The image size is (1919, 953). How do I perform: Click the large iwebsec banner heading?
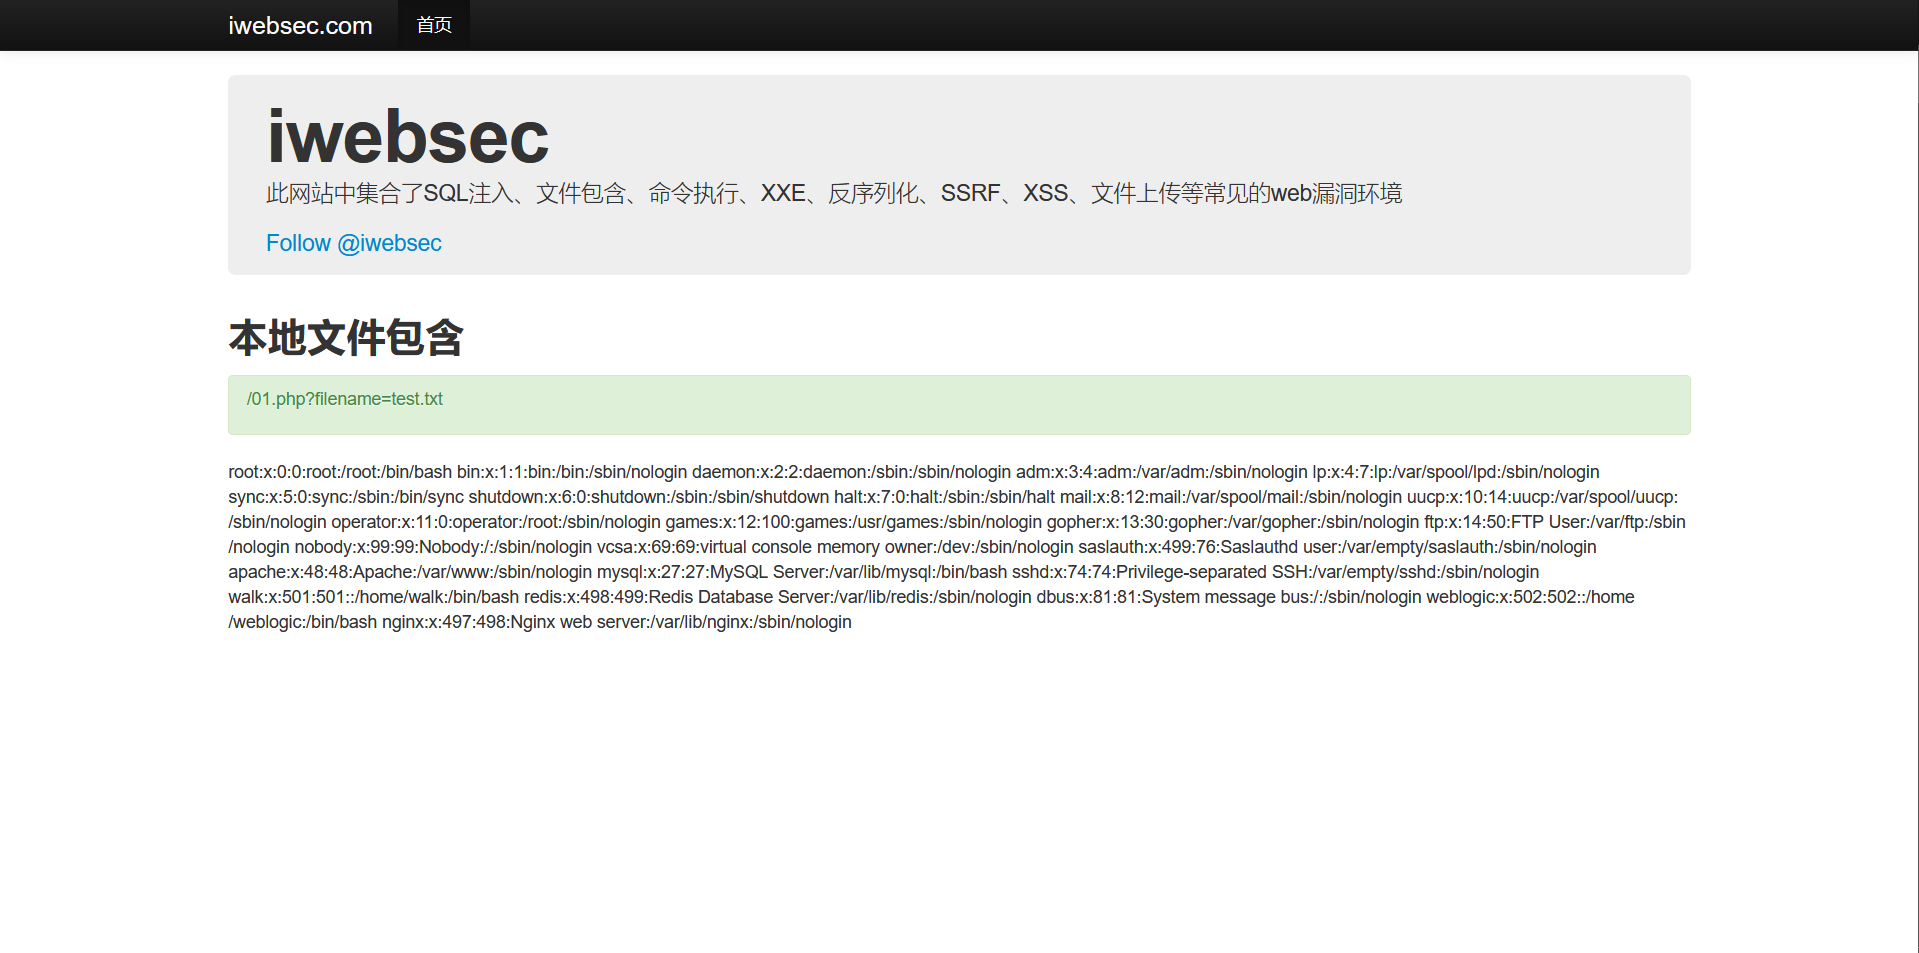pos(408,136)
